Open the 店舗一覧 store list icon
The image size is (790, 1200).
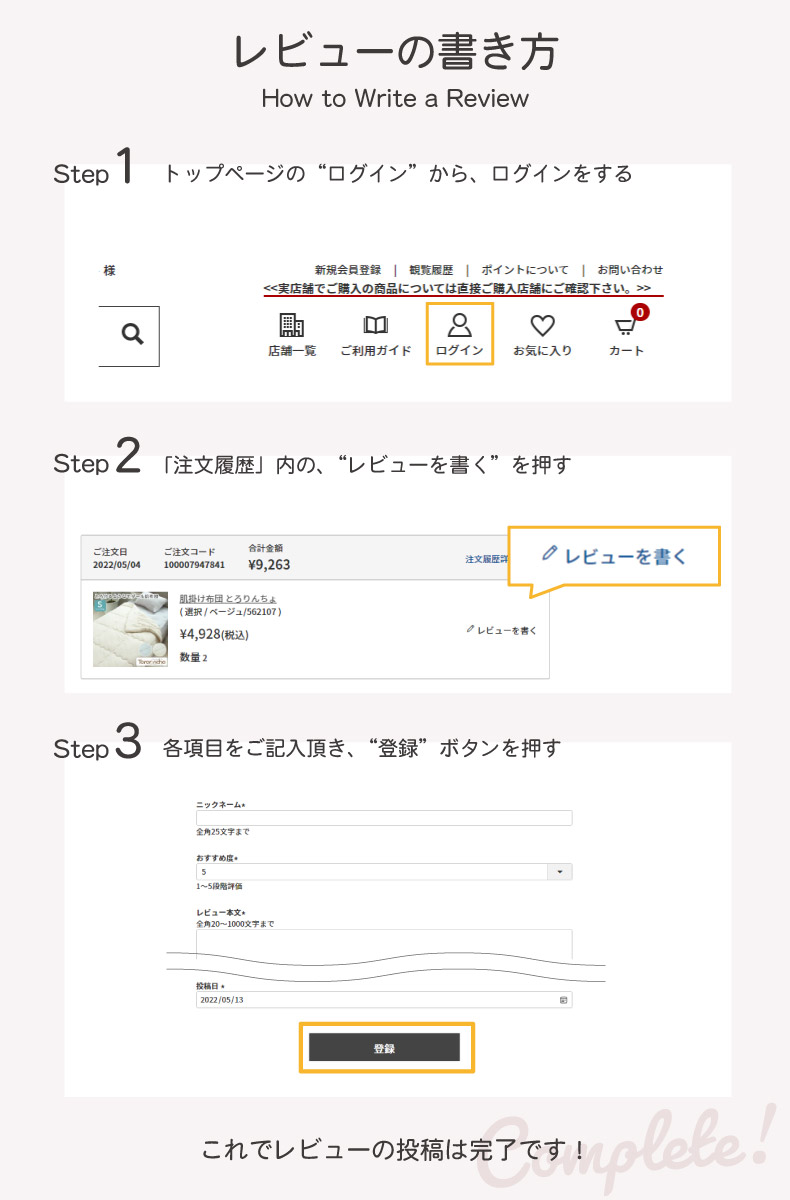(292, 324)
